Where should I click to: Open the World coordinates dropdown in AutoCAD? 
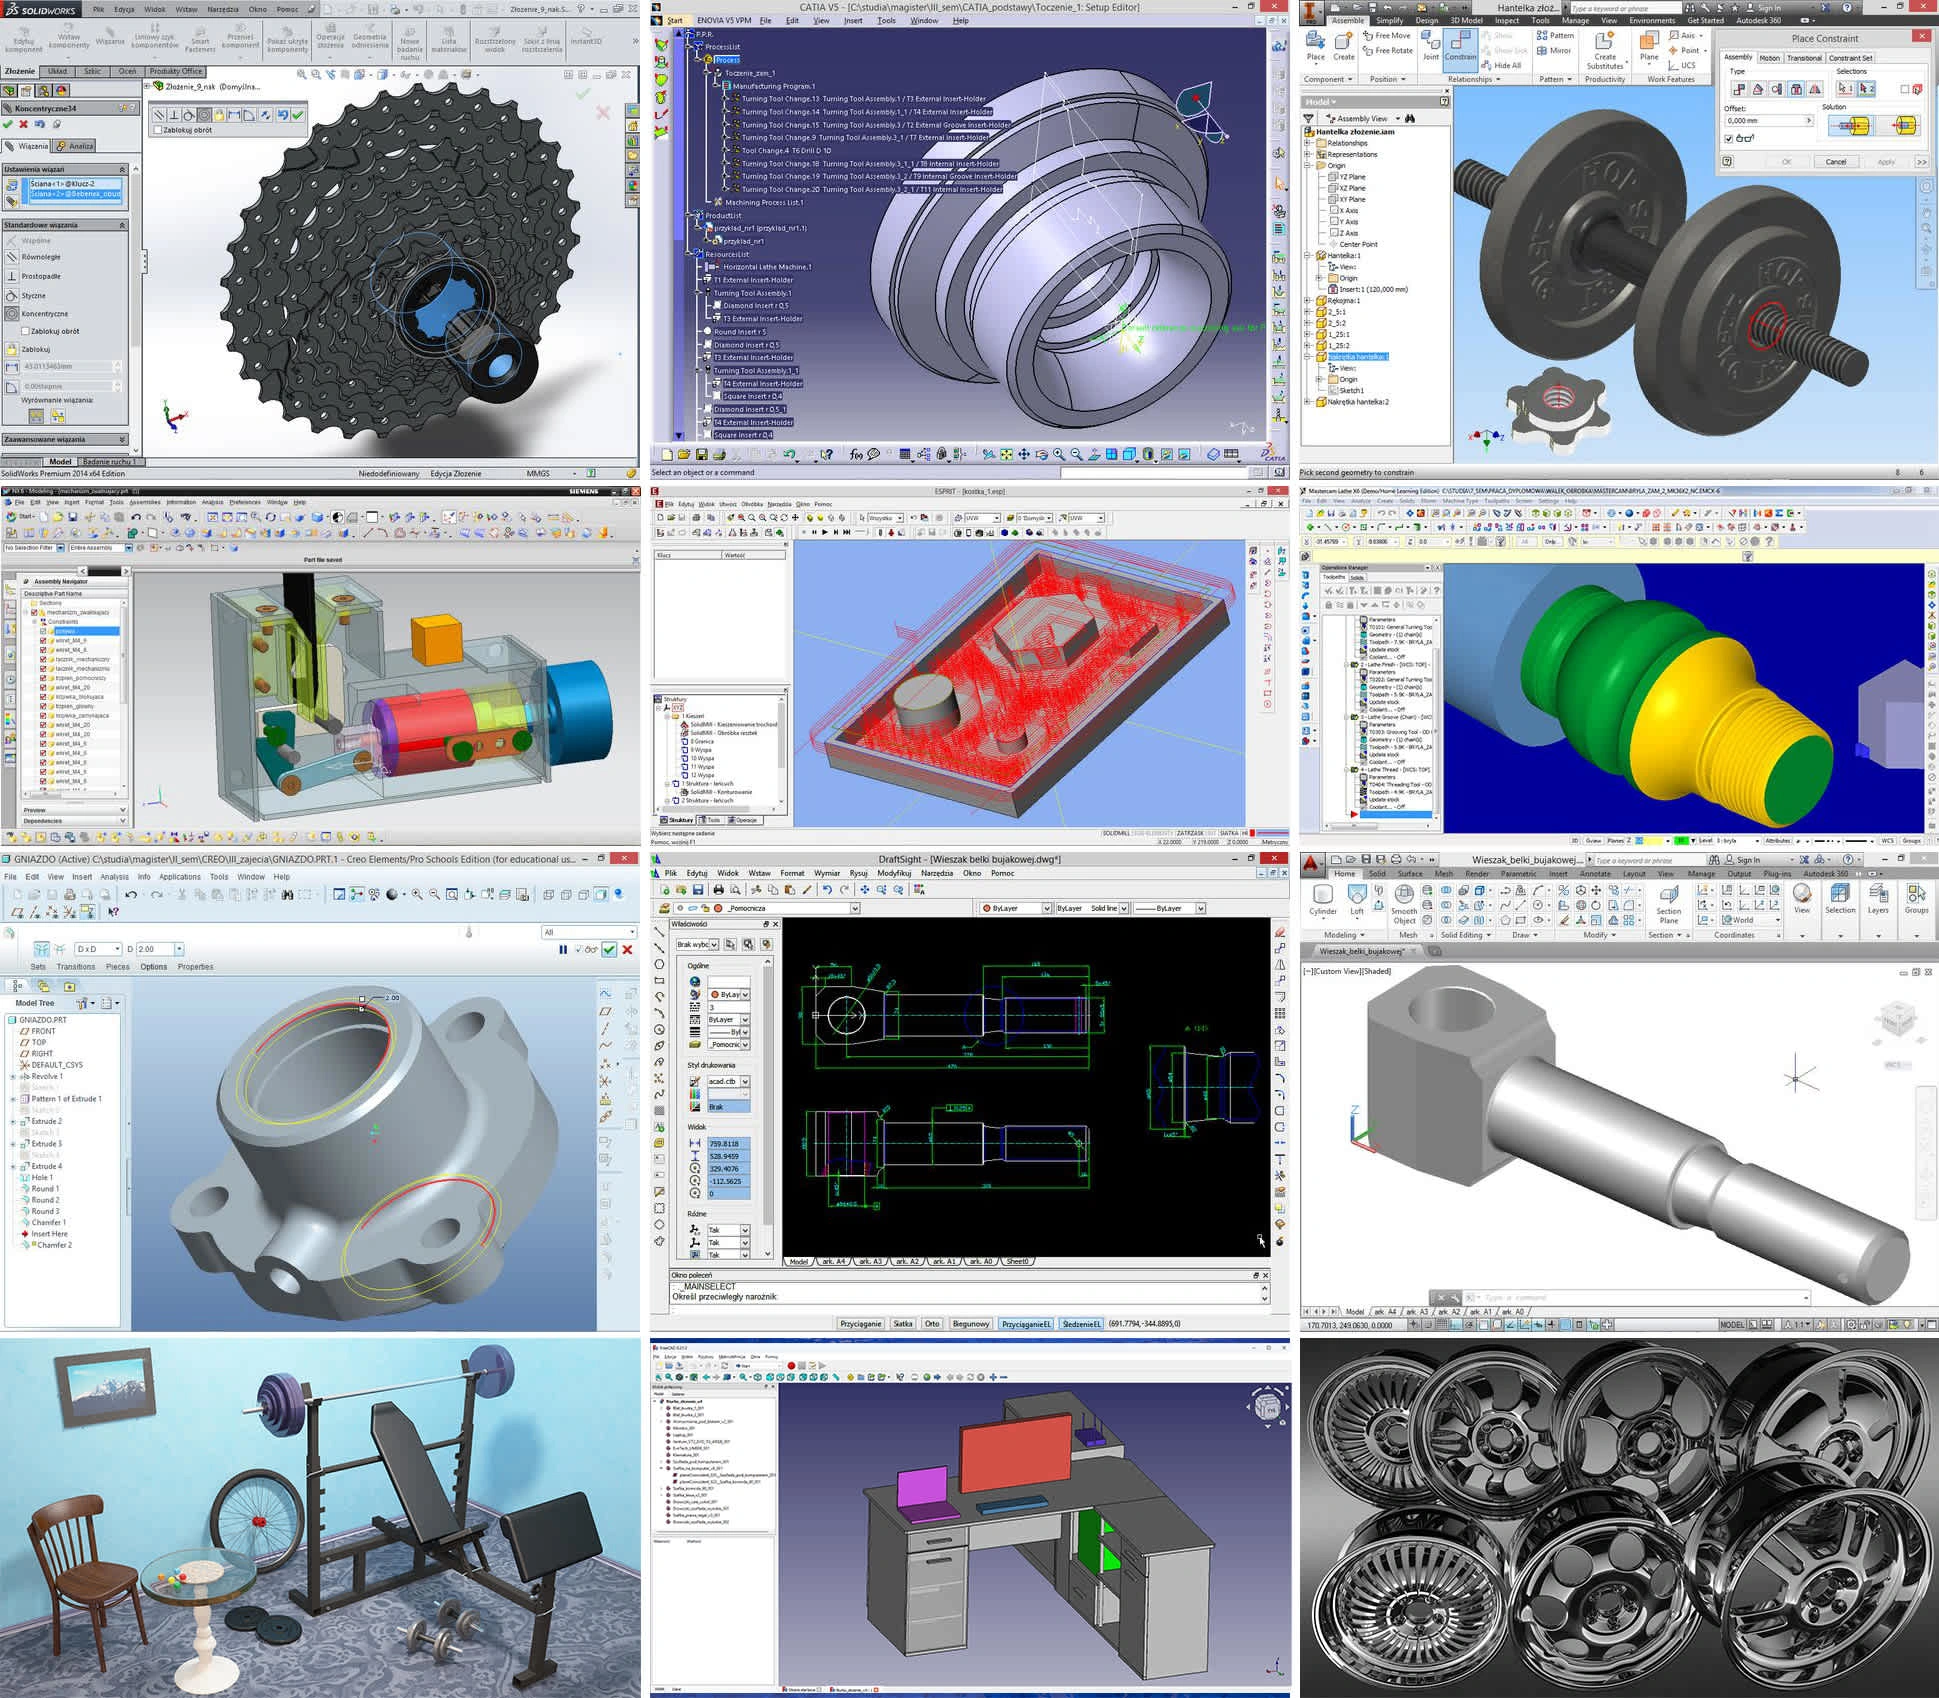tap(1777, 920)
